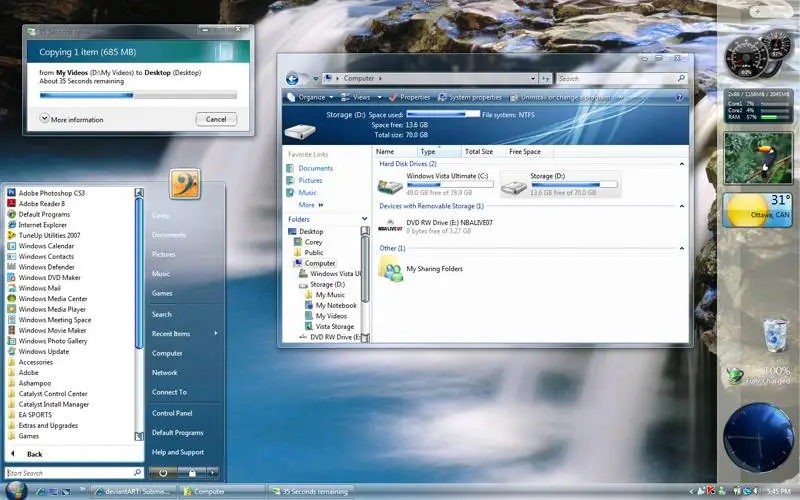This screenshot has width=800, height=500.
Task: Open Help and Support in Start menu
Action: (x=178, y=452)
